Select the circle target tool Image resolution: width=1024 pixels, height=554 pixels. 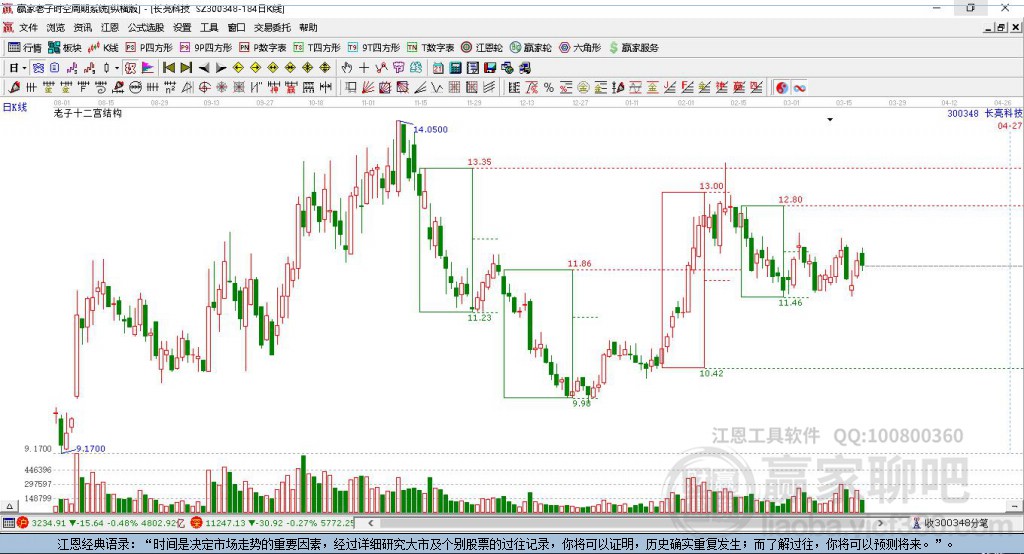point(204,88)
